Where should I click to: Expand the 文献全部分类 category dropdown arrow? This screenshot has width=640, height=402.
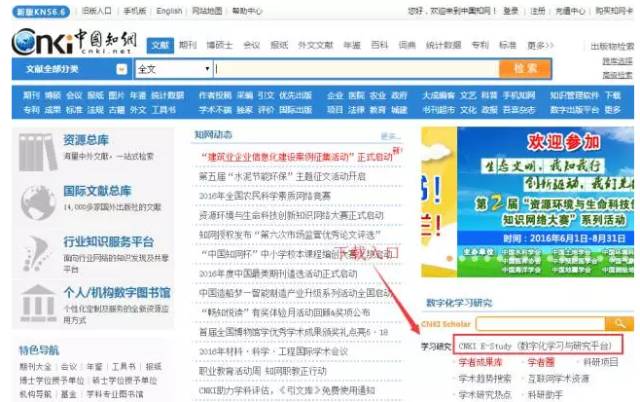click(121, 69)
